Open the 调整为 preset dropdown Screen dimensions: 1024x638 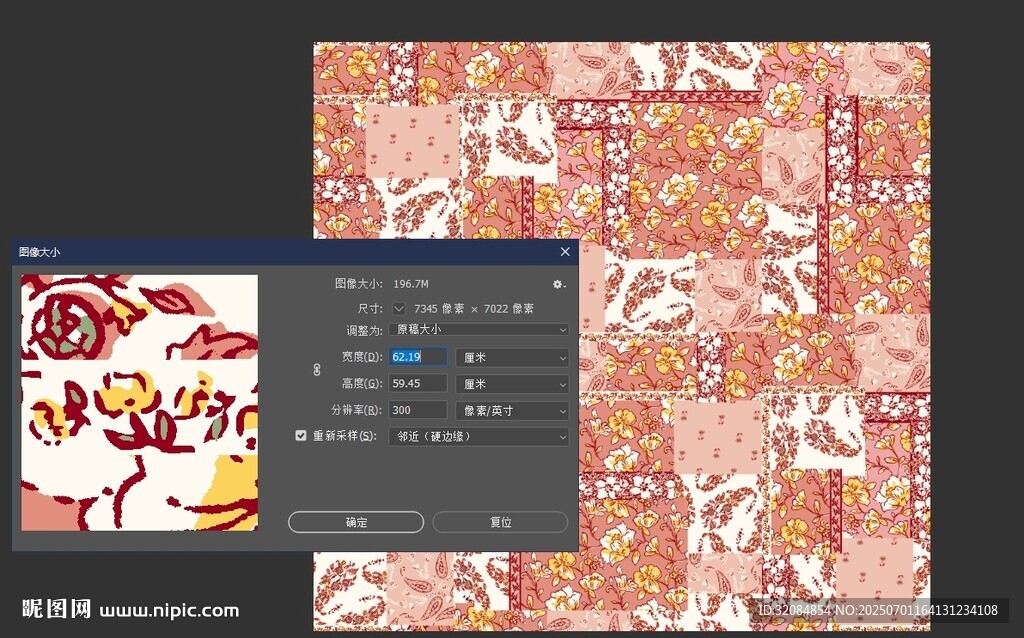478,329
